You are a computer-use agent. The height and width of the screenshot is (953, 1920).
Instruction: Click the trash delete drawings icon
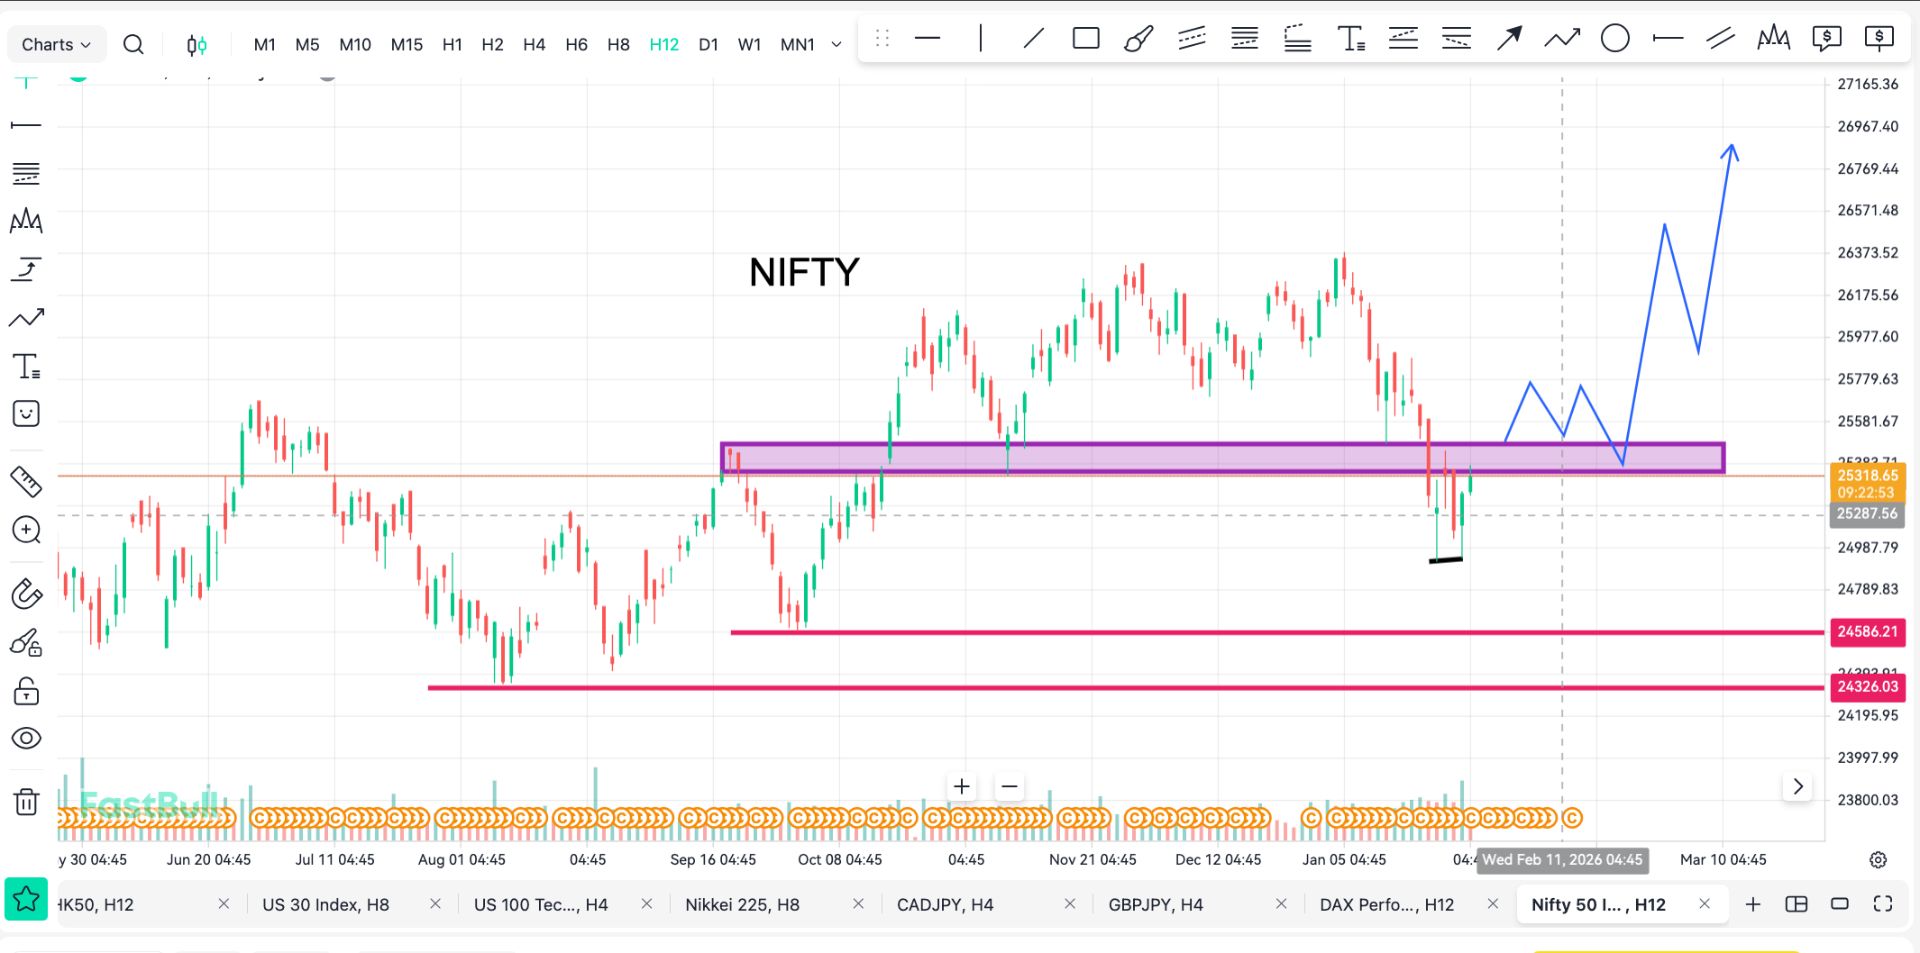(26, 801)
